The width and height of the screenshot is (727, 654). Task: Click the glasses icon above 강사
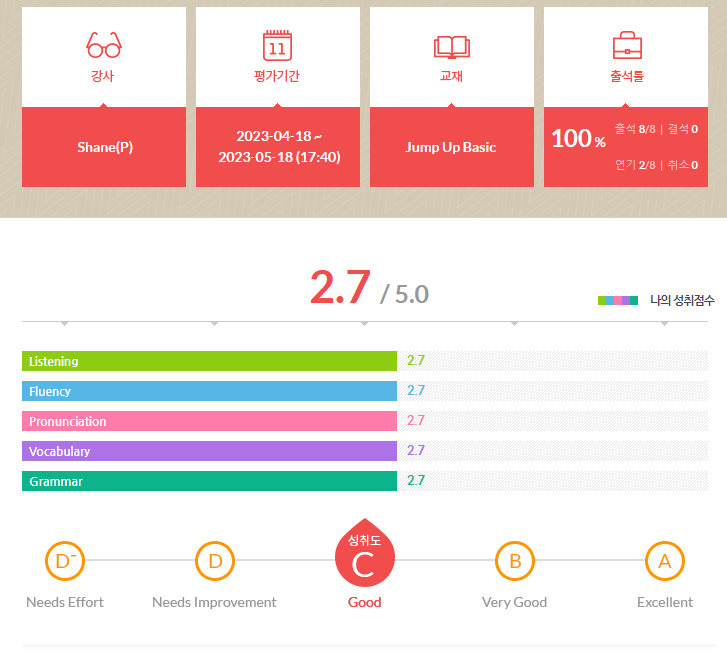104,45
